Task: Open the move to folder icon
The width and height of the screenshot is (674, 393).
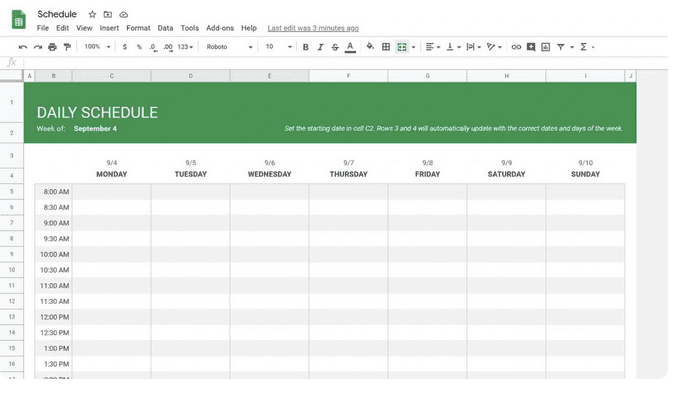Action: coord(108,15)
